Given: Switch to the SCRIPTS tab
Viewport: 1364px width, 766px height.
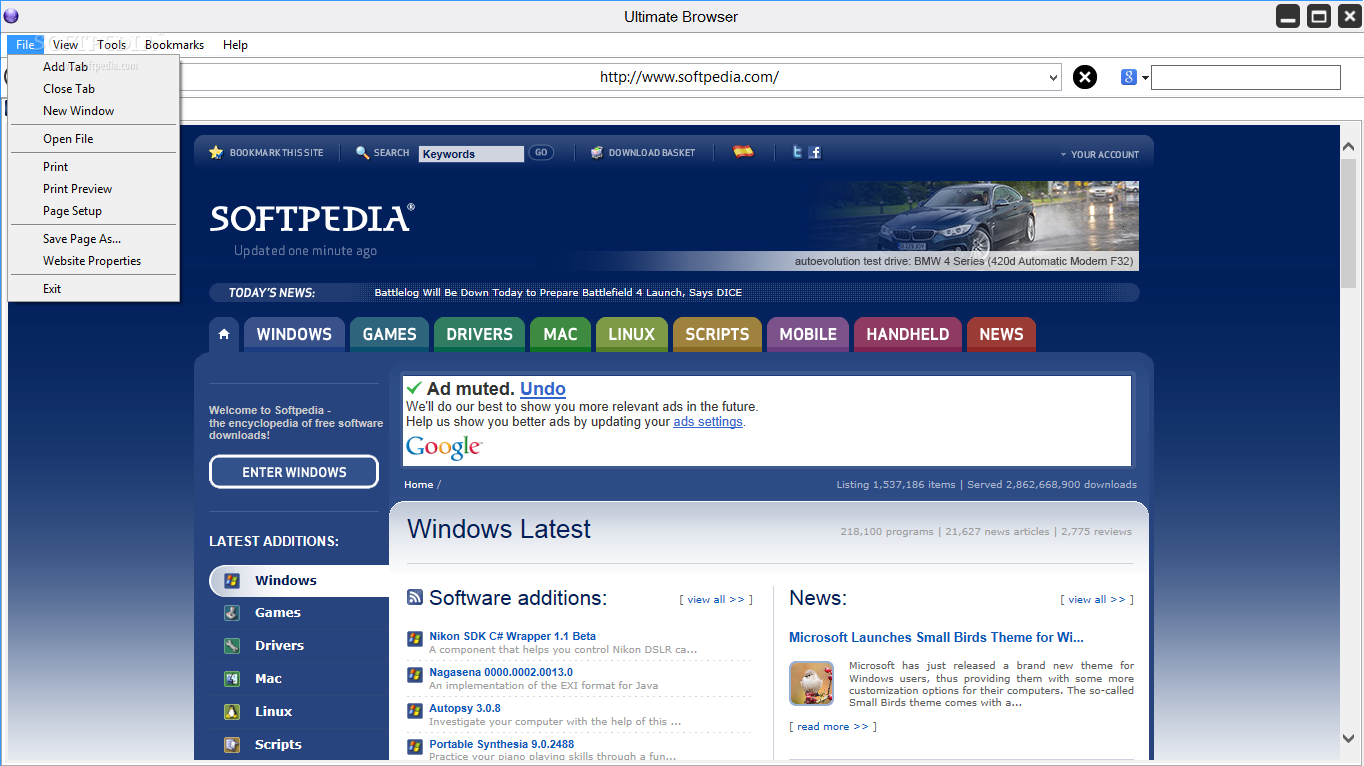Looking at the screenshot, I should 717,334.
